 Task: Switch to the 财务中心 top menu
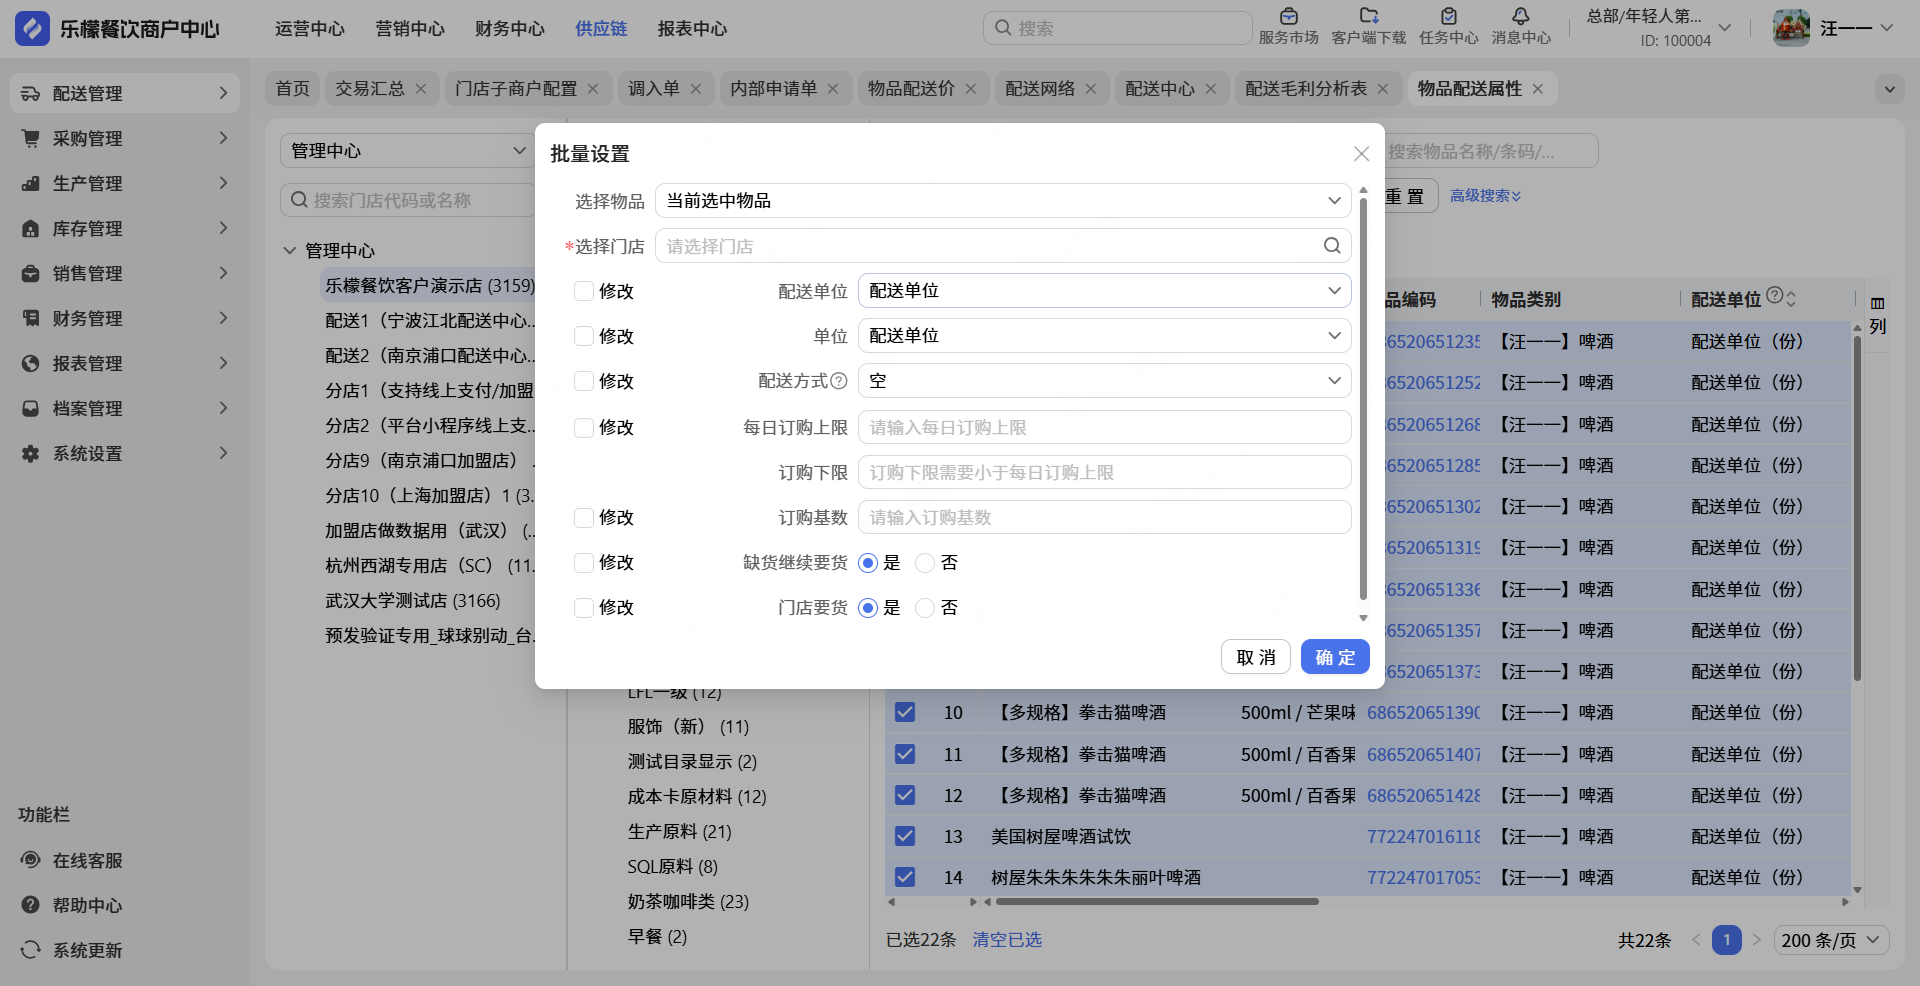click(x=509, y=29)
